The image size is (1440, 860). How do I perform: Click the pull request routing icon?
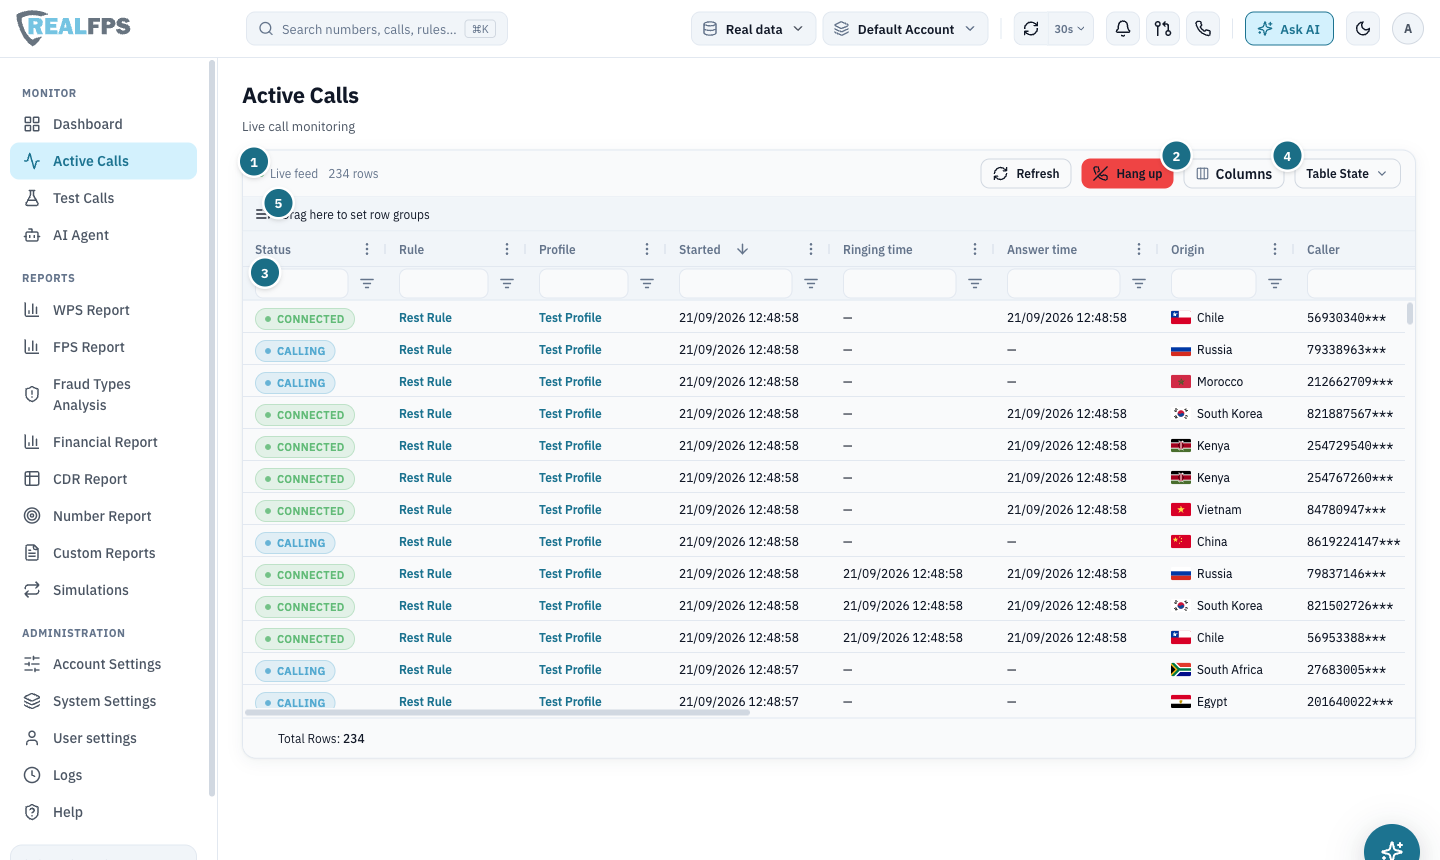point(1163,29)
